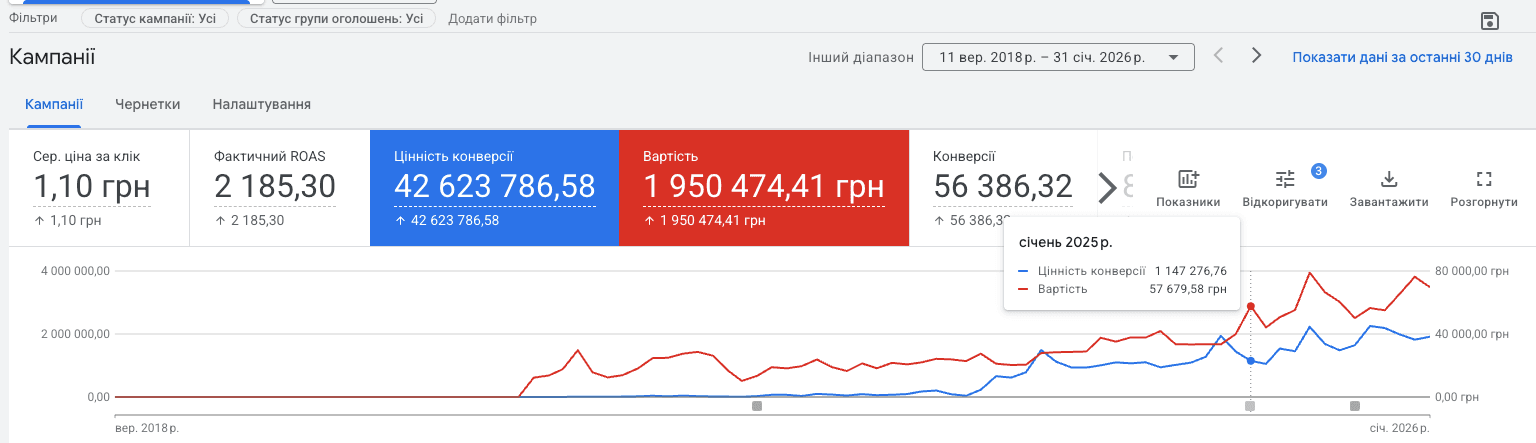Image resolution: width=1536 pixels, height=443 pixels.
Task: Open the date range dropdown
Action: tap(1058, 57)
